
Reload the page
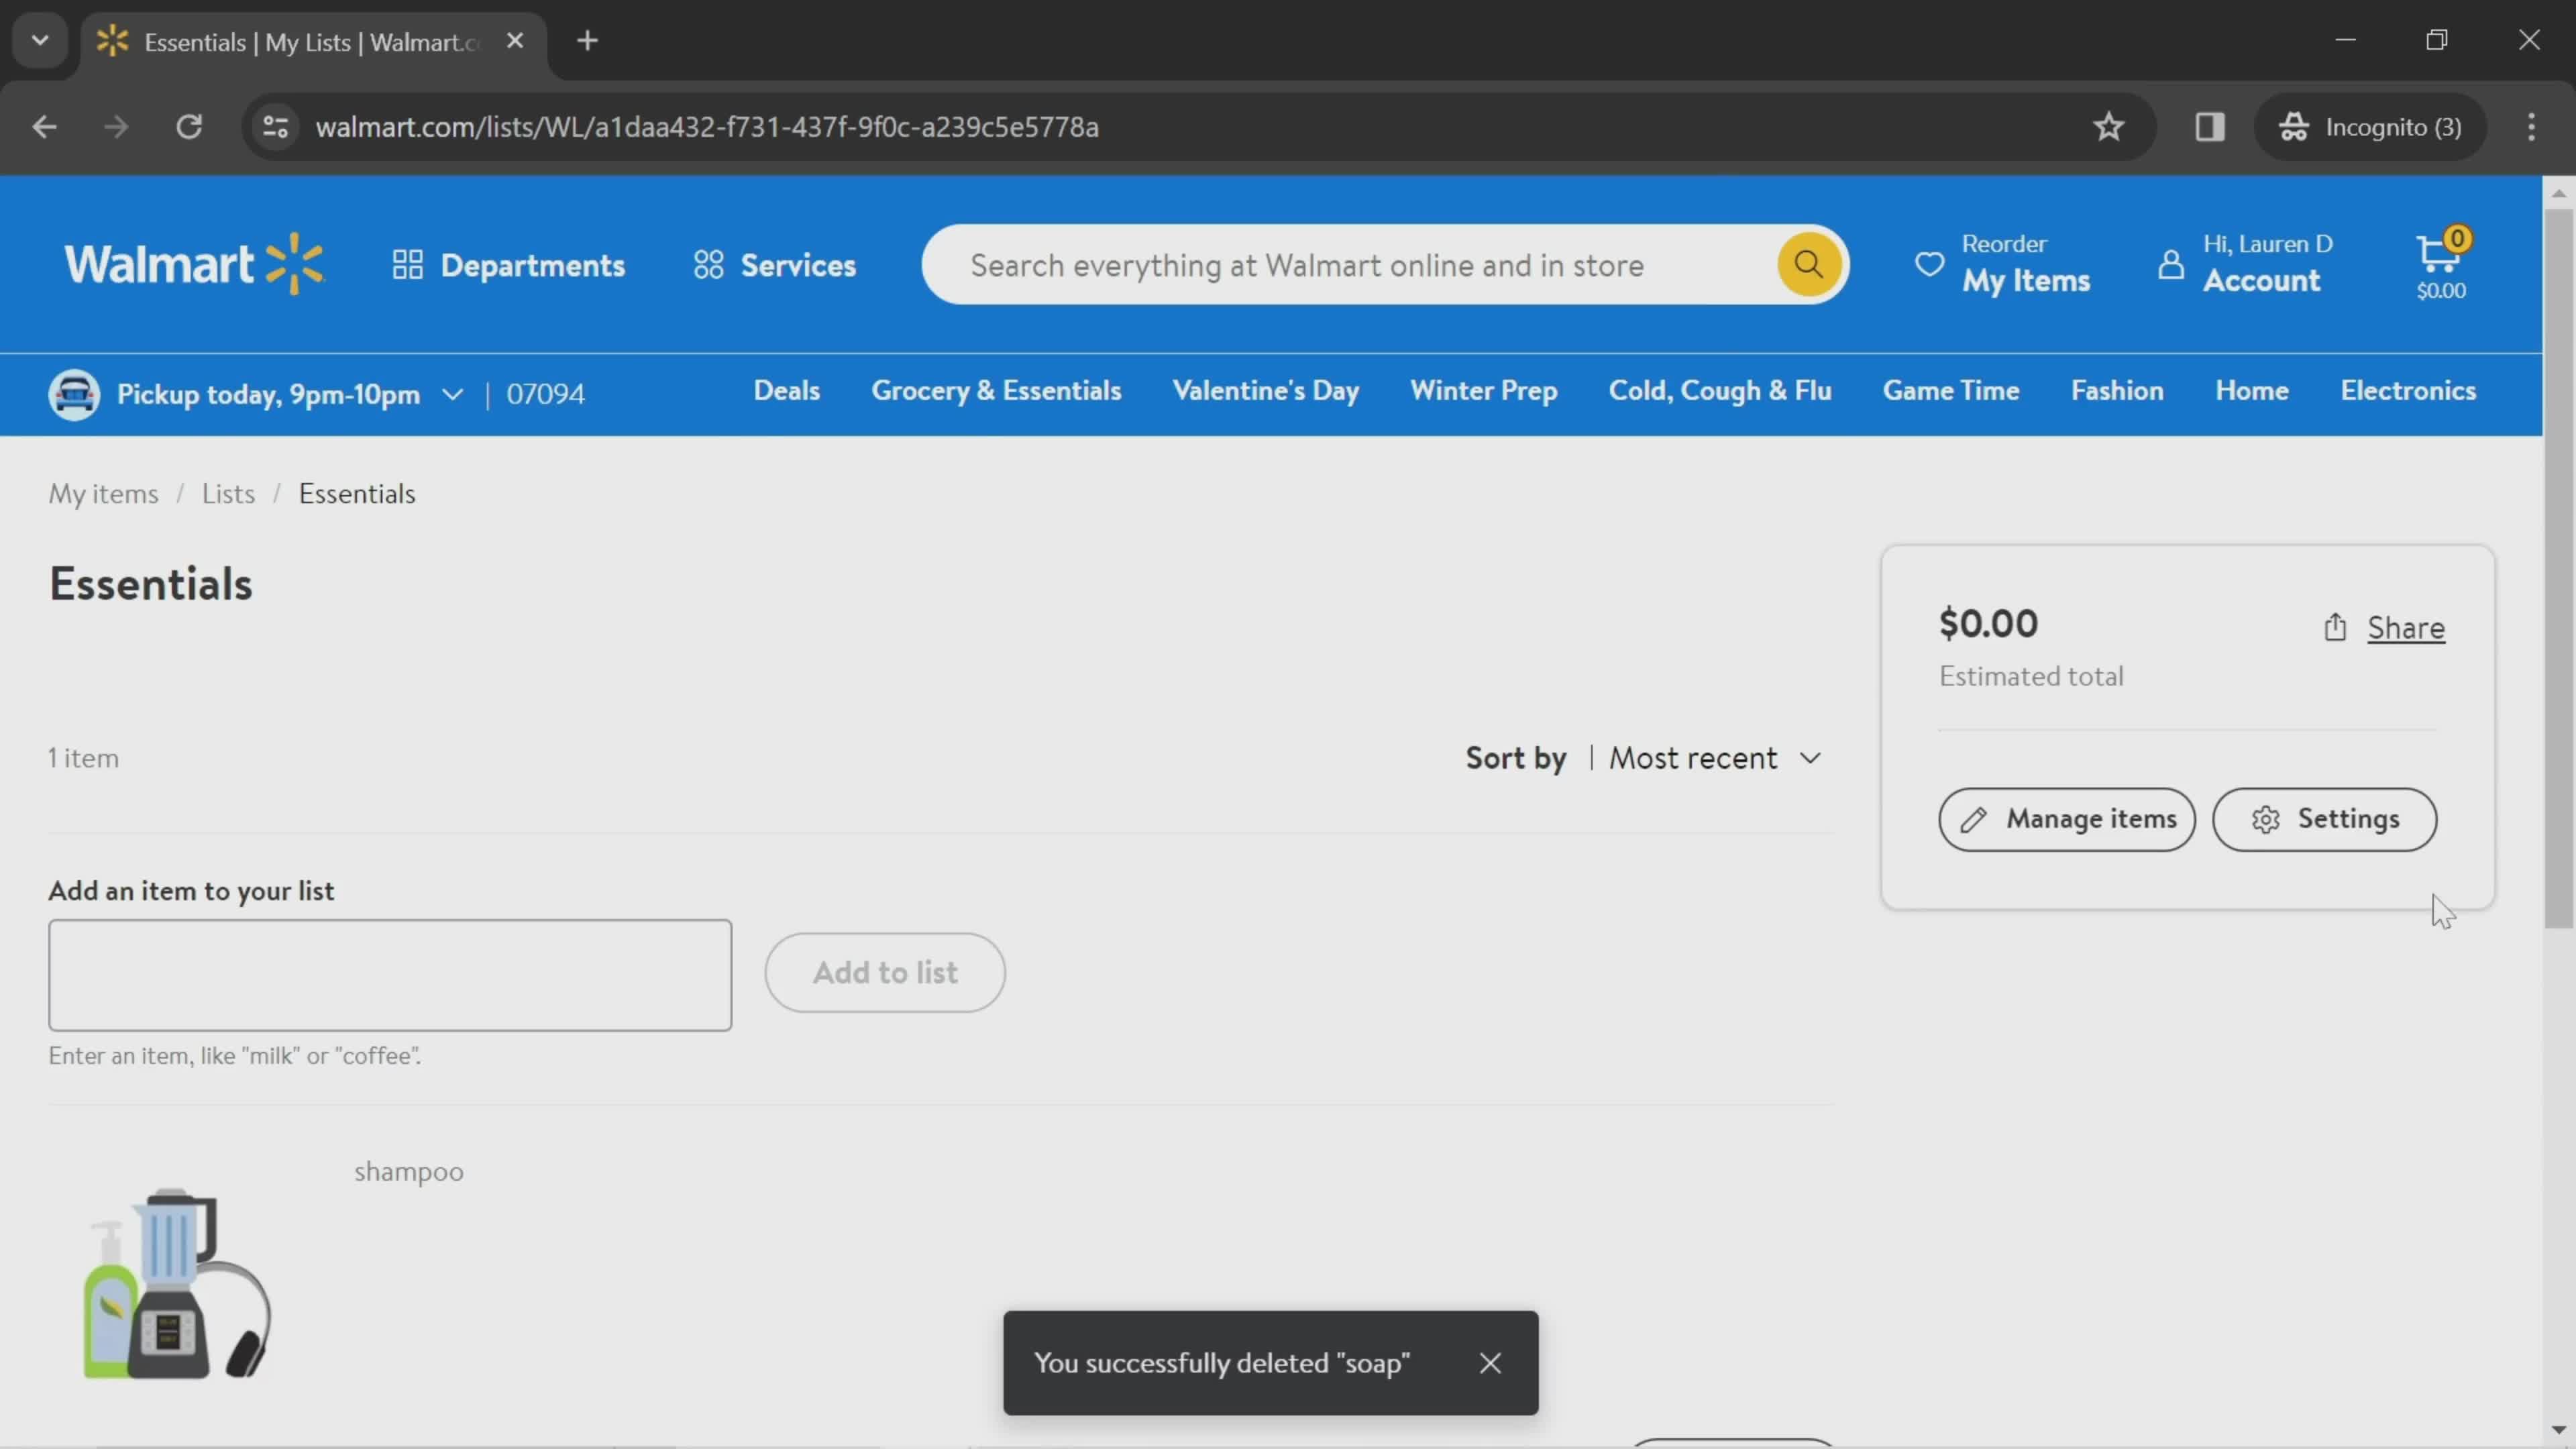[189, 127]
